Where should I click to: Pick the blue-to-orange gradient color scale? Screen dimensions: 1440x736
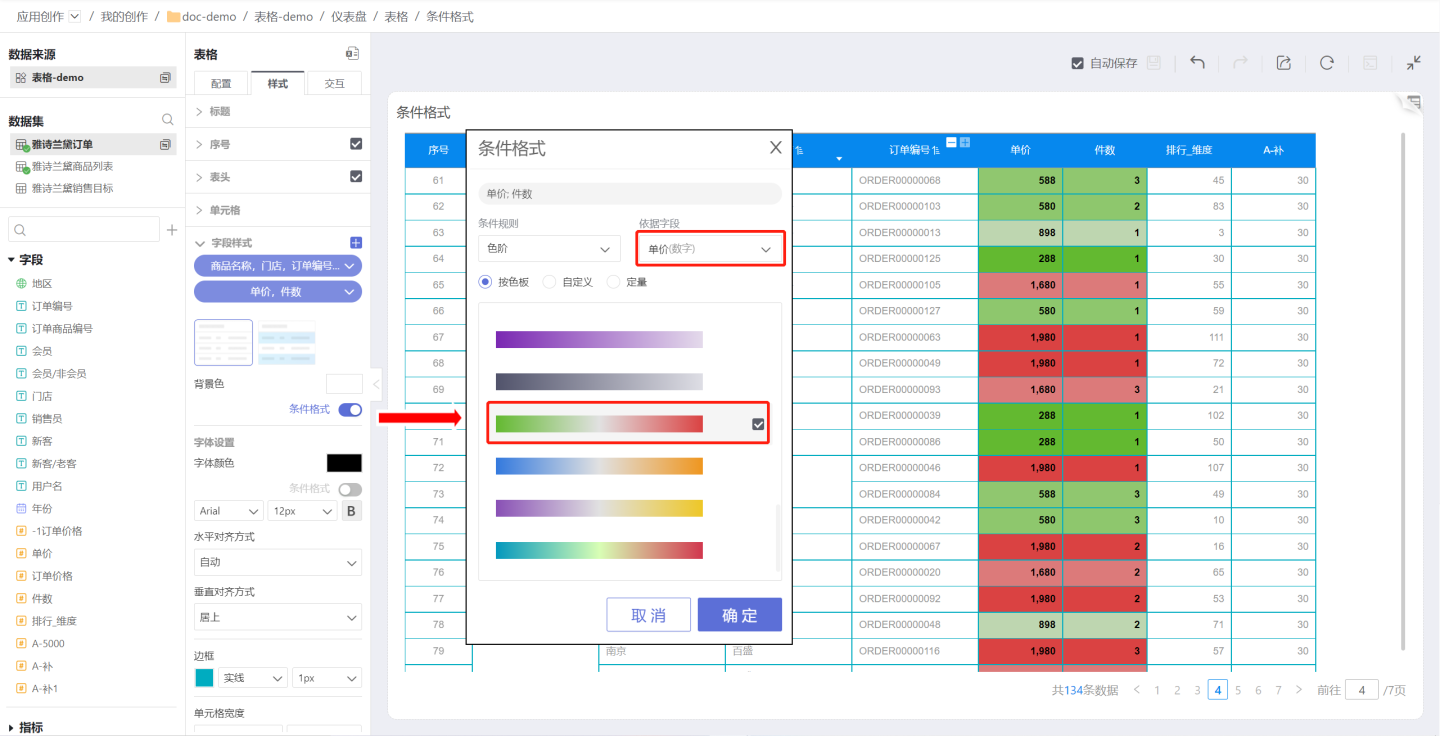[599, 466]
